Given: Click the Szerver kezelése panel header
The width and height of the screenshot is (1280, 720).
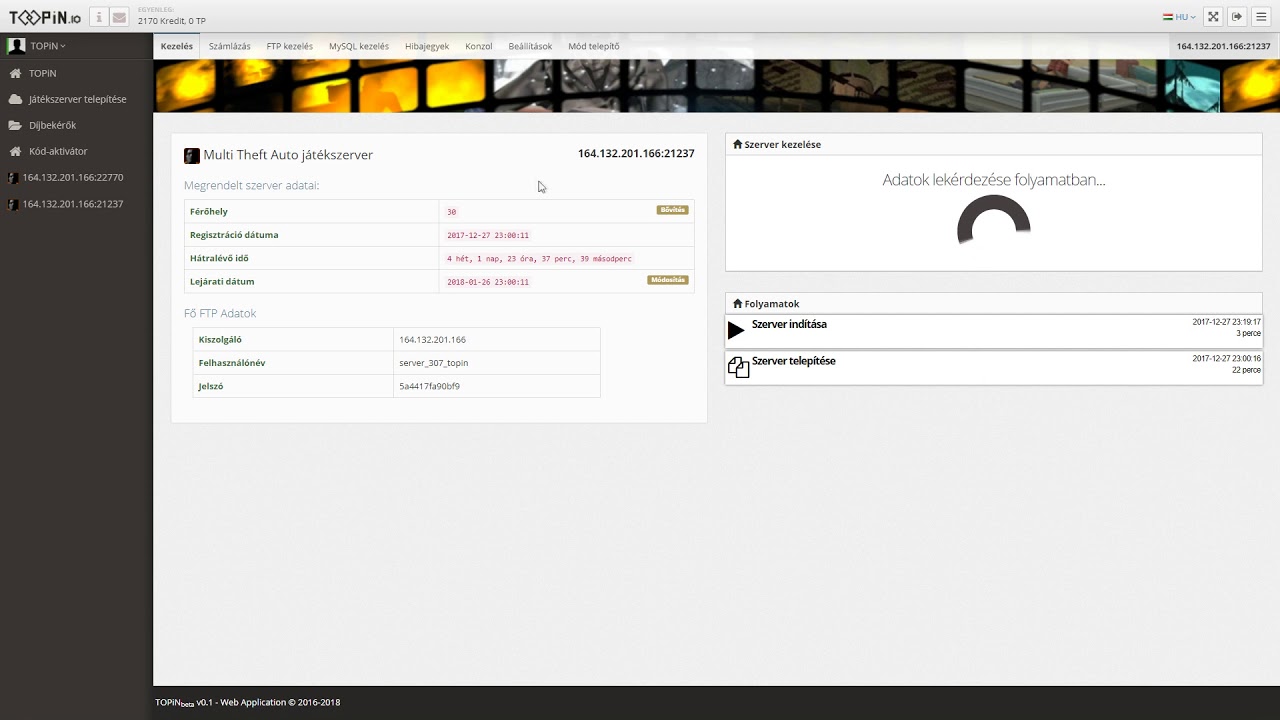Looking at the screenshot, I should click(994, 145).
